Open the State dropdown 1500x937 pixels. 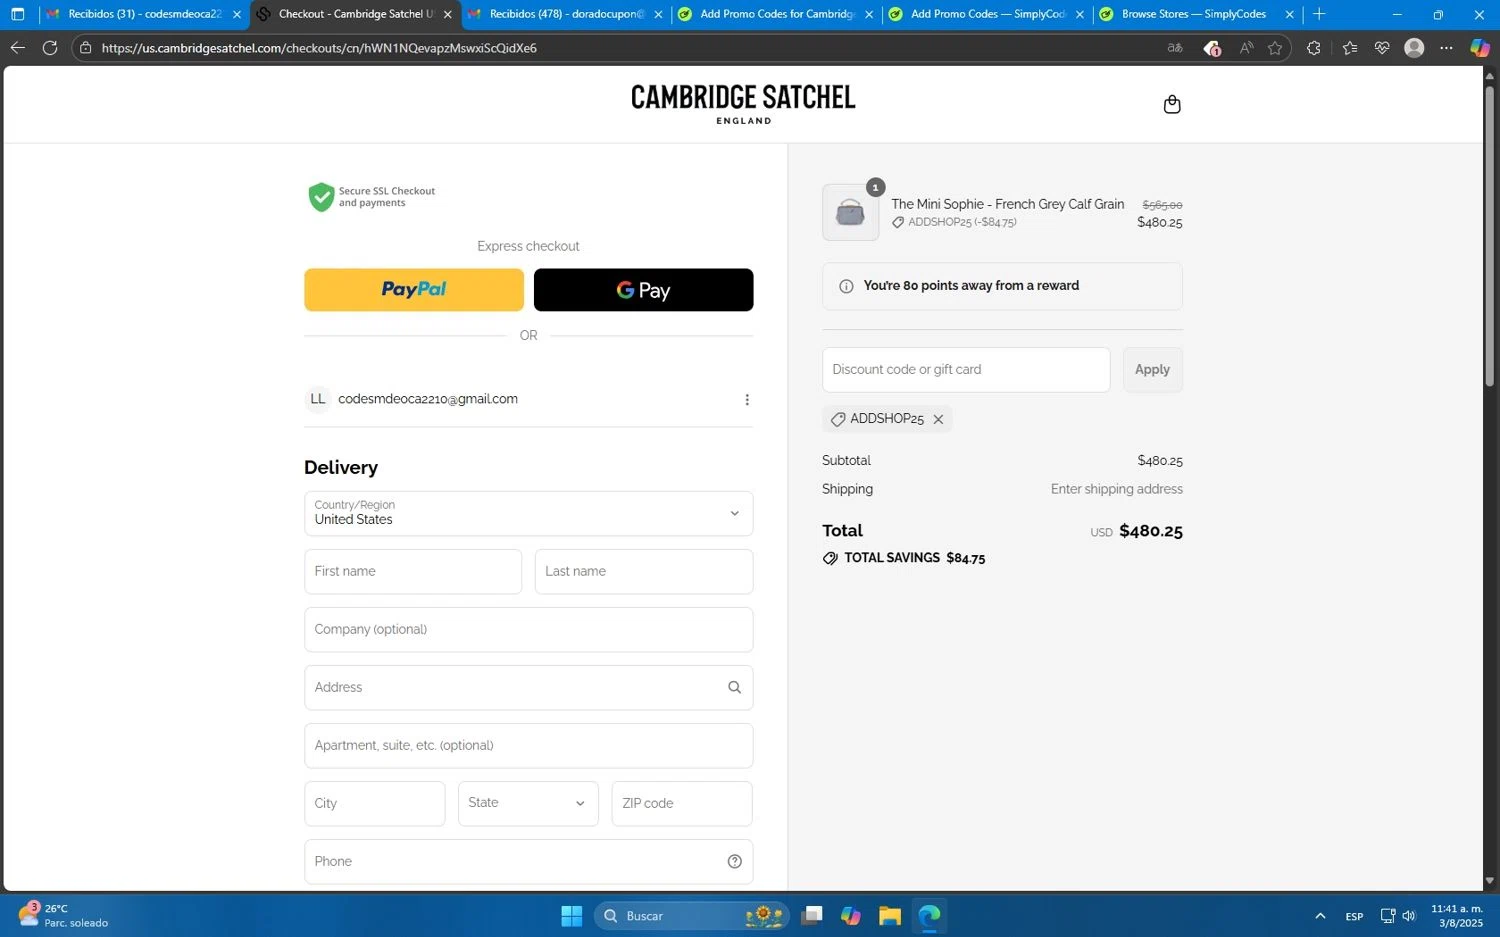[x=528, y=803]
